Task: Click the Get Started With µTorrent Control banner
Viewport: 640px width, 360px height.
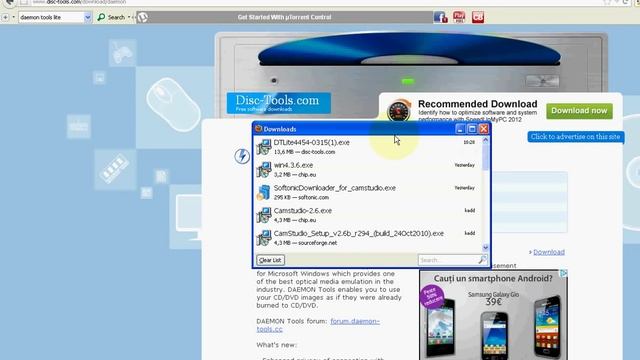Action: coord(284,17)
